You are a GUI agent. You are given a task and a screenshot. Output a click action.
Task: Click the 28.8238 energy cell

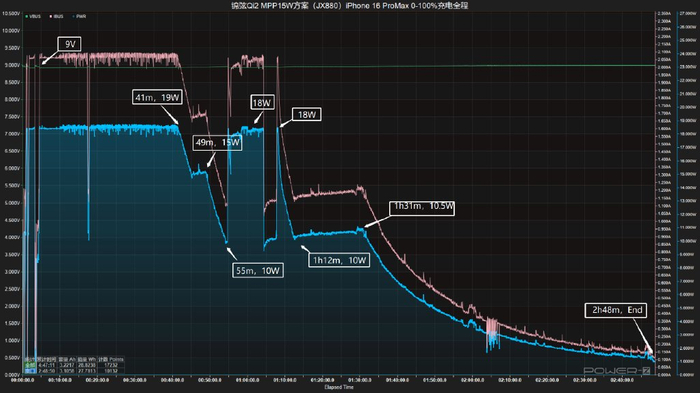coord(87,365)
